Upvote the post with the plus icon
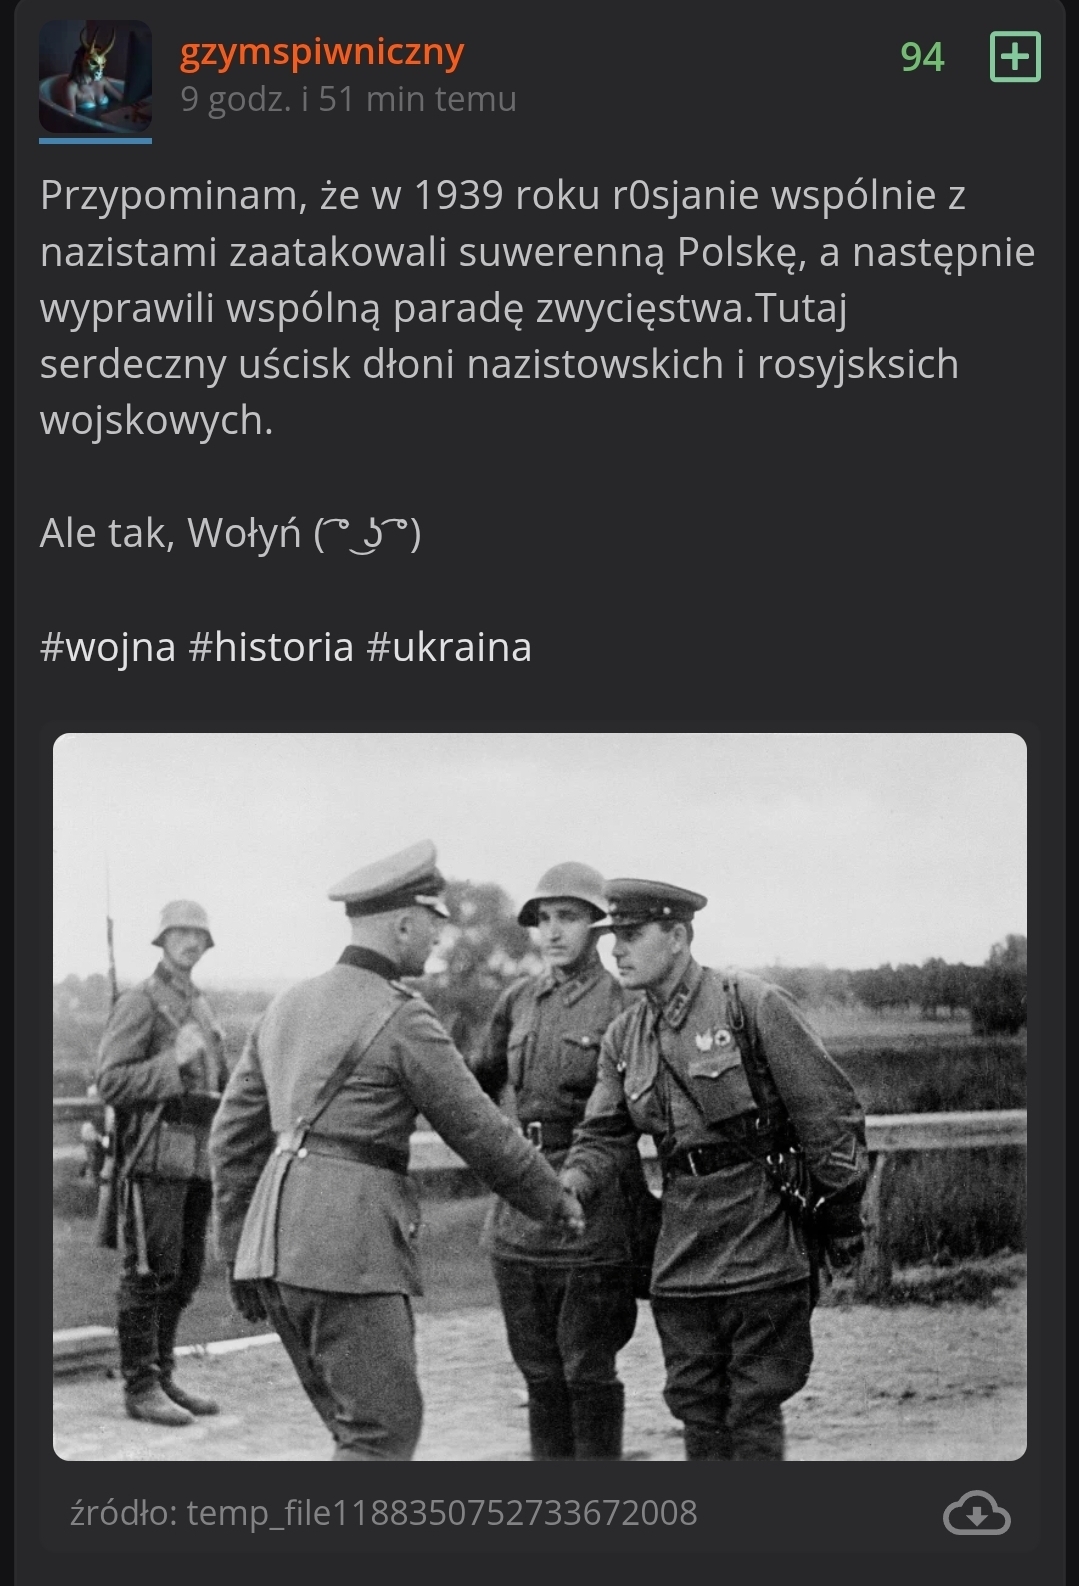Image resolution: width=1079 pixels, height=1586 pixels. click(x=1015, y=56)
